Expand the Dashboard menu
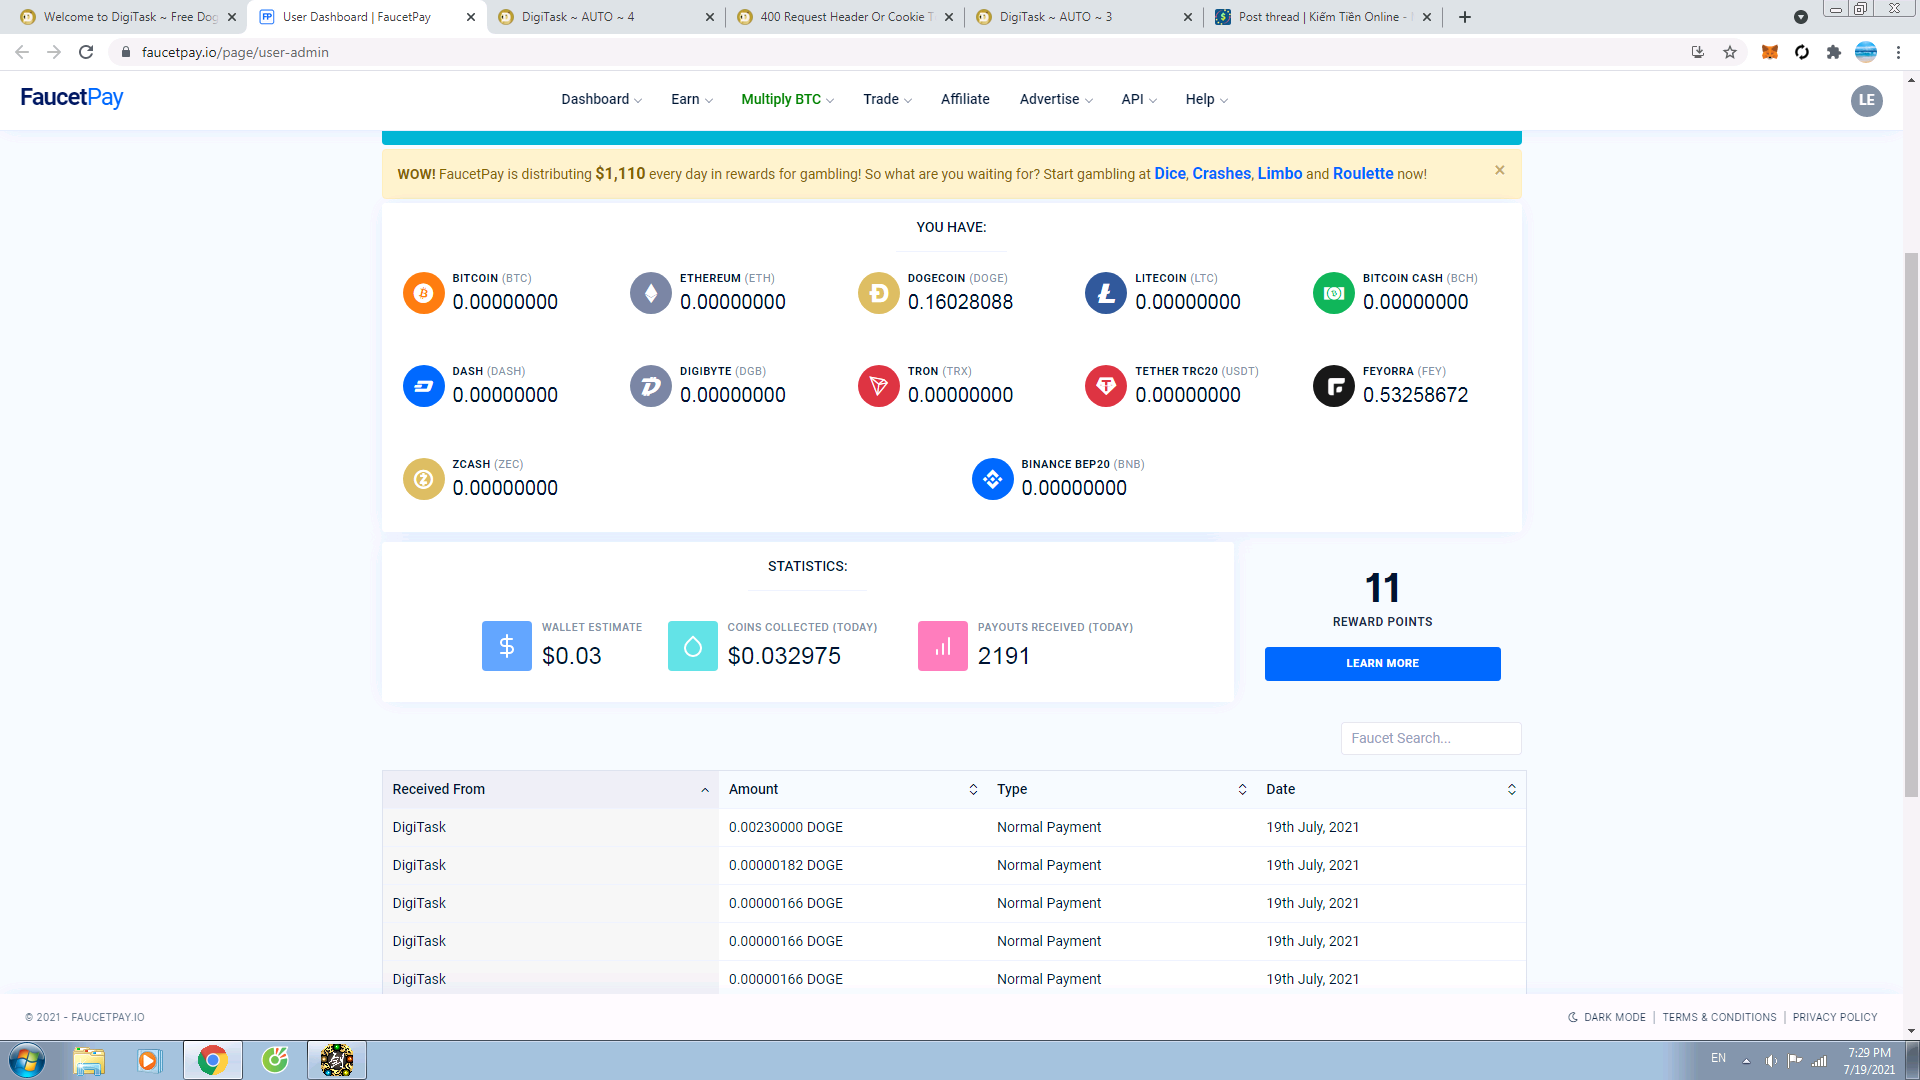Viewport: 1920px width, 1080px height. (601, 99)
